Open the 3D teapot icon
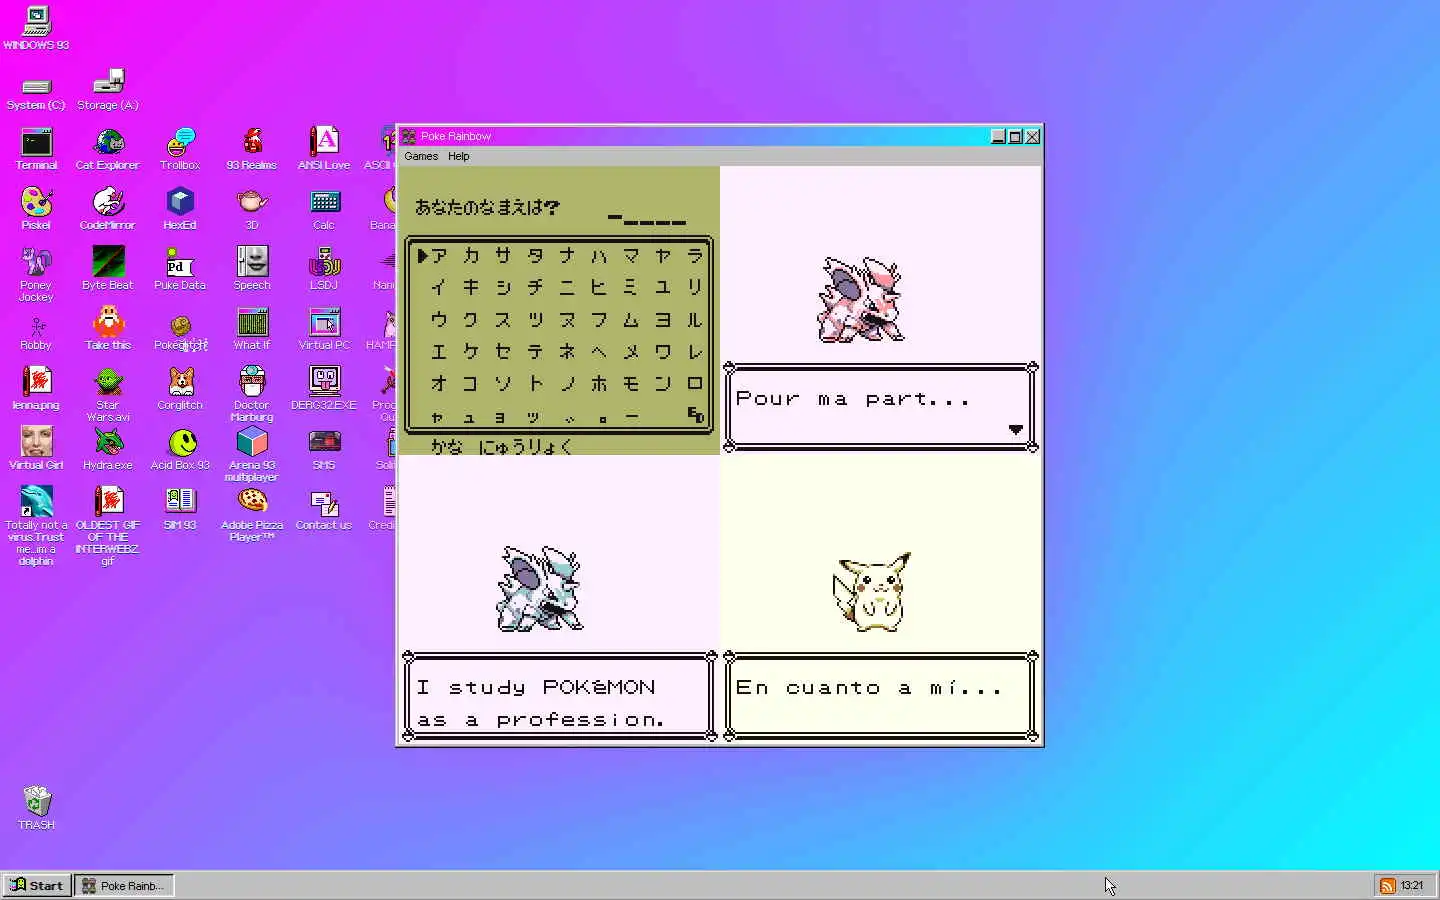Image resolution: width=1440 pixels, height=900 pixels. coord(252,209)
